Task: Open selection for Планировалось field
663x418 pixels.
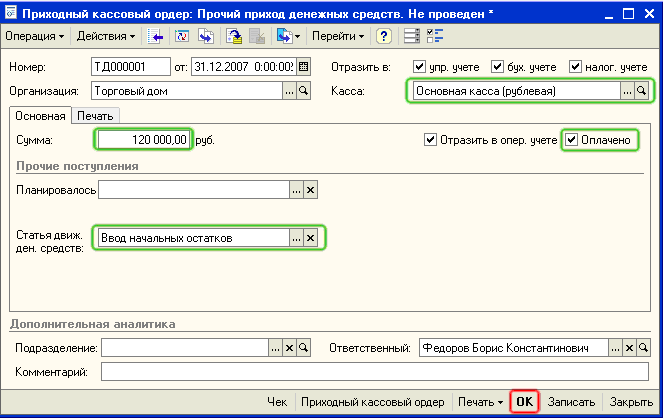Action: [x=296, y=190]
